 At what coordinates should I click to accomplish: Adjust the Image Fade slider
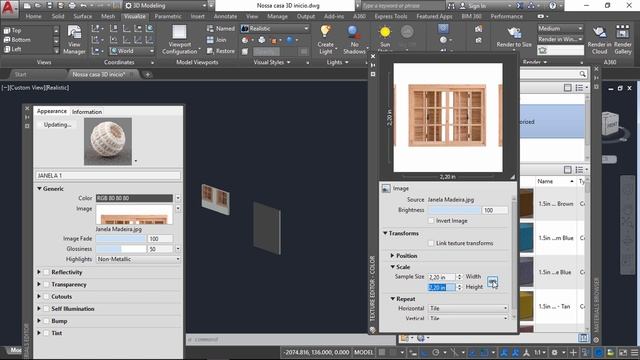point(121,238)
